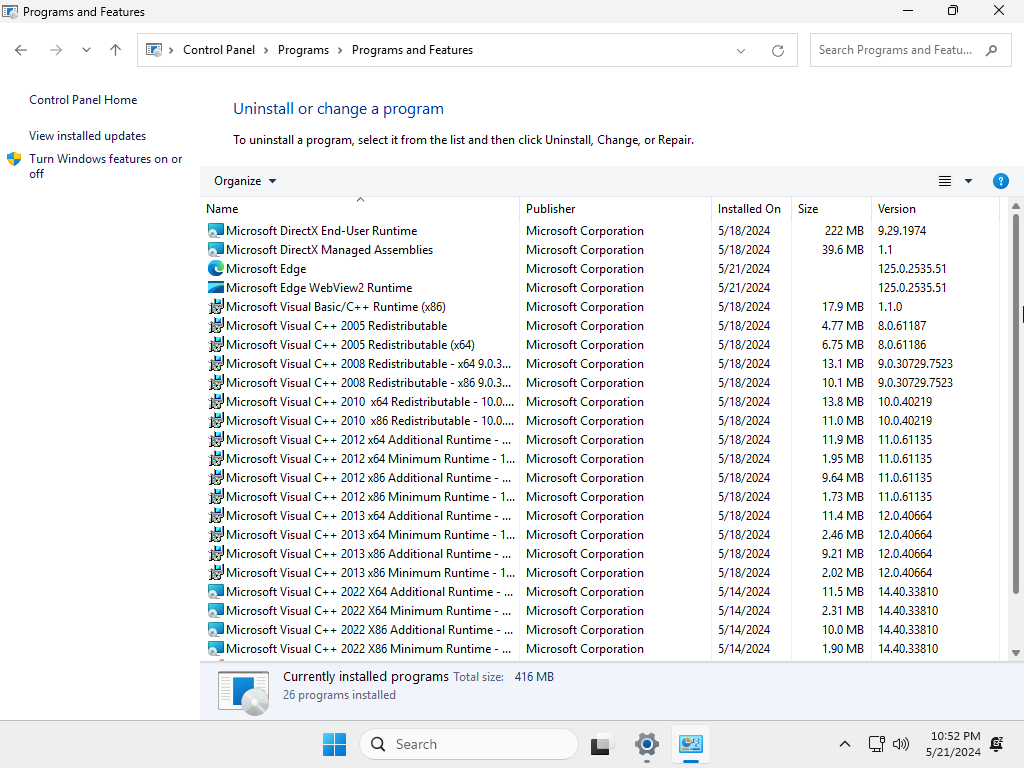Click Programs and Features breadcrumb
The width and height of the screenshot is (1024, 768).
pyautogui.click(x=412, y=50)
